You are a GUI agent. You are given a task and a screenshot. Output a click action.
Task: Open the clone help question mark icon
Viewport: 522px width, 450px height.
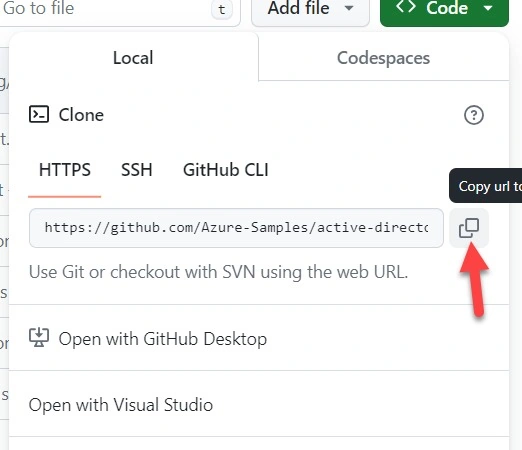pyautogui.click(x=473, y=115)
